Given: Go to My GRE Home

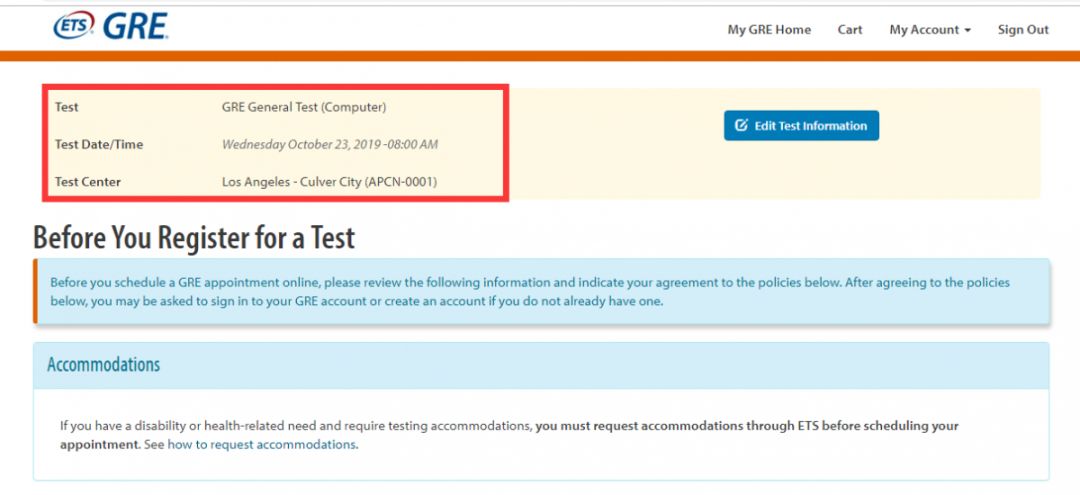Looking at the screenshot, I should (769, 30).
